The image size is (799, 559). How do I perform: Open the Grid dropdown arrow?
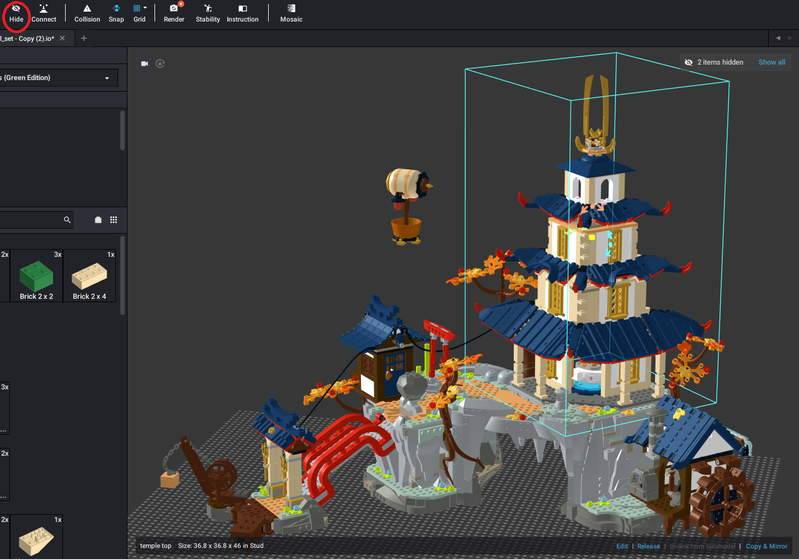click(x=145, y=8)
